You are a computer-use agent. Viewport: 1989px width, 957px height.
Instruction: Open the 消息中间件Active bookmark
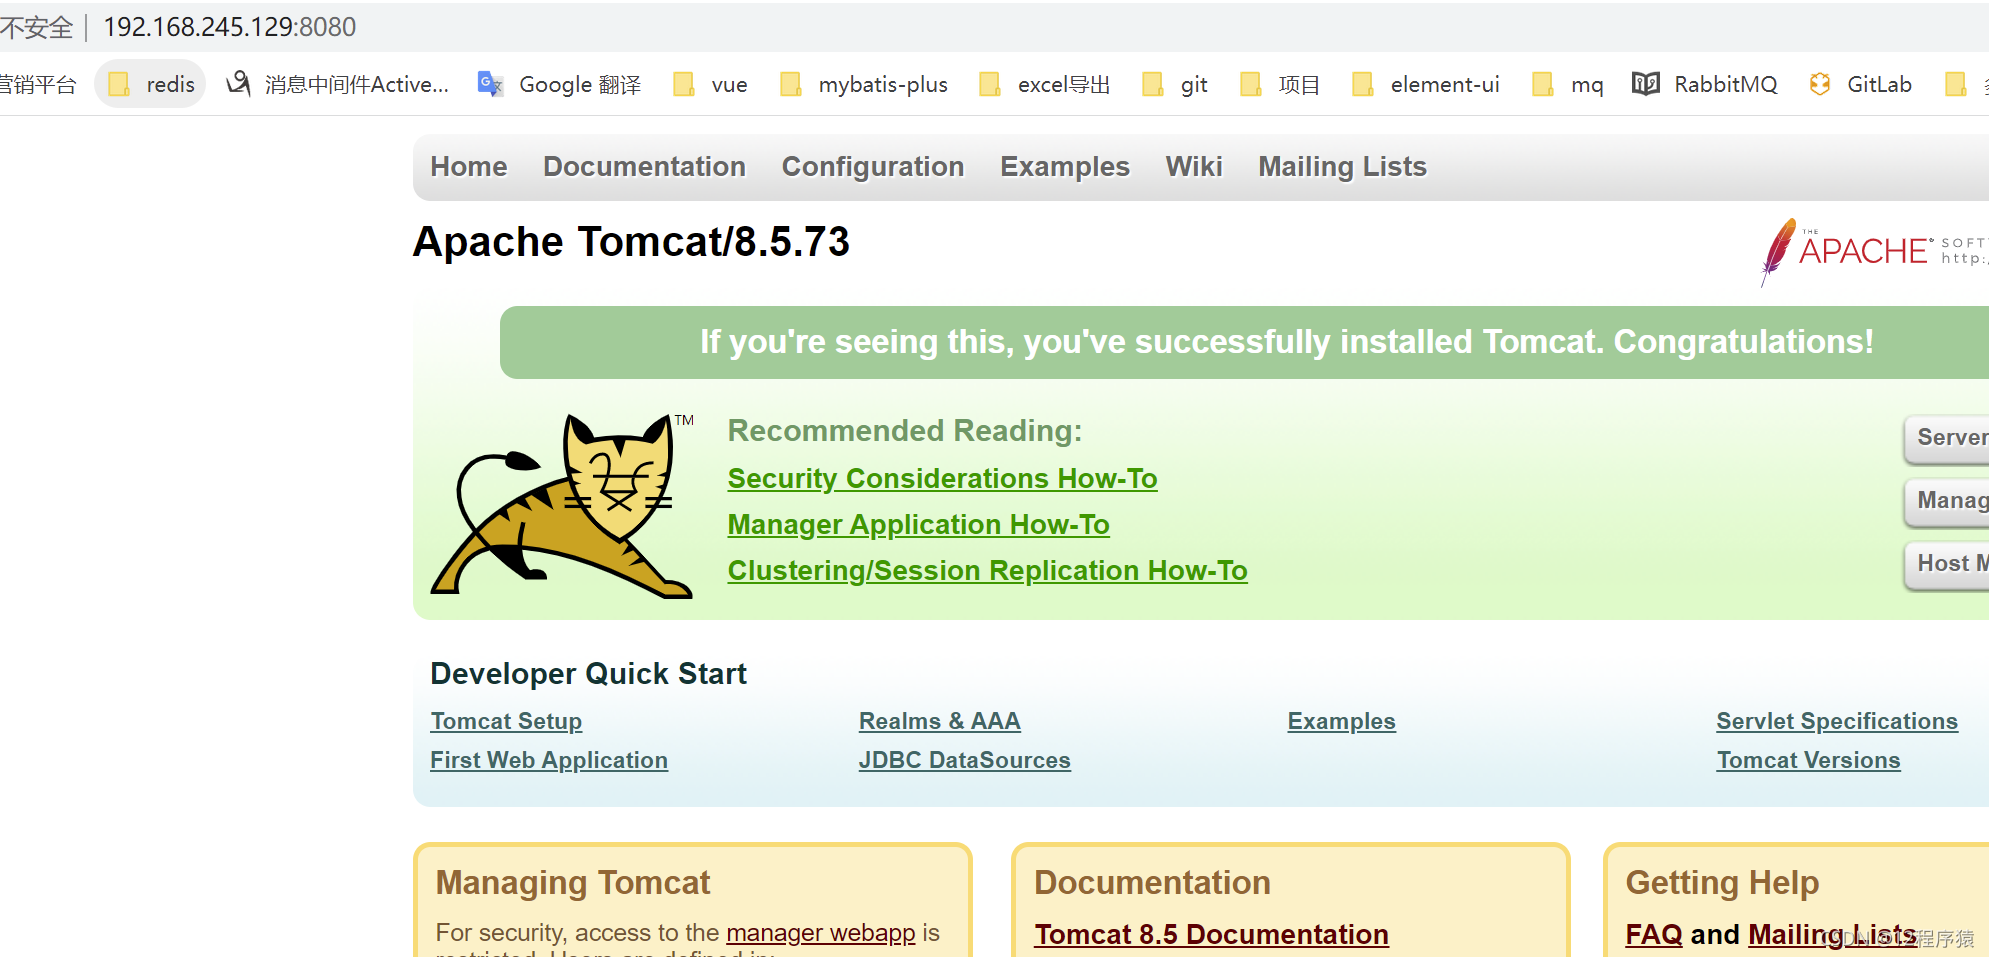coord(338,84)
